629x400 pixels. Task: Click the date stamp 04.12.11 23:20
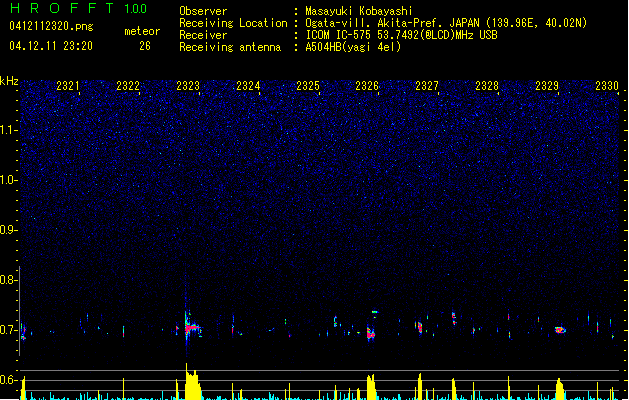51,46
